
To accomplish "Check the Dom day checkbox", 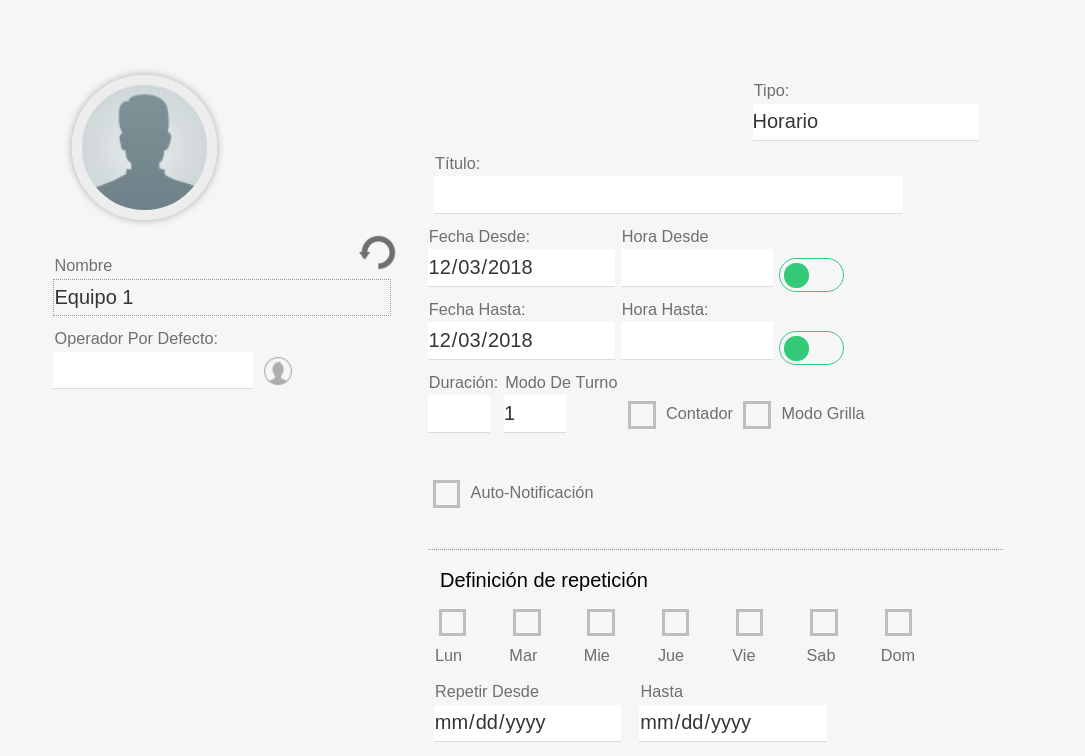I will click(x=898, y=623).
